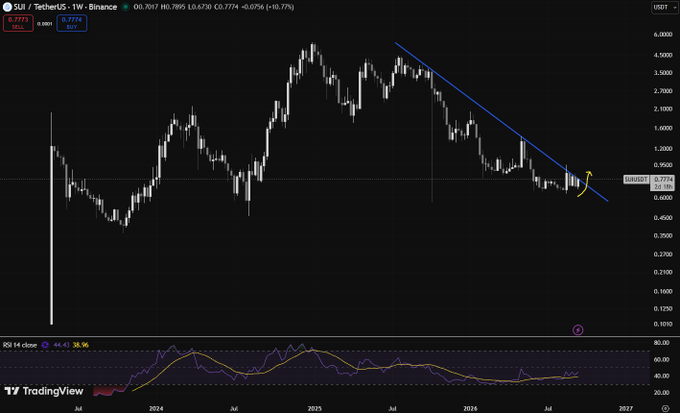
Task: Click the 20.00 RSI axis label
Action: (661, 393)
